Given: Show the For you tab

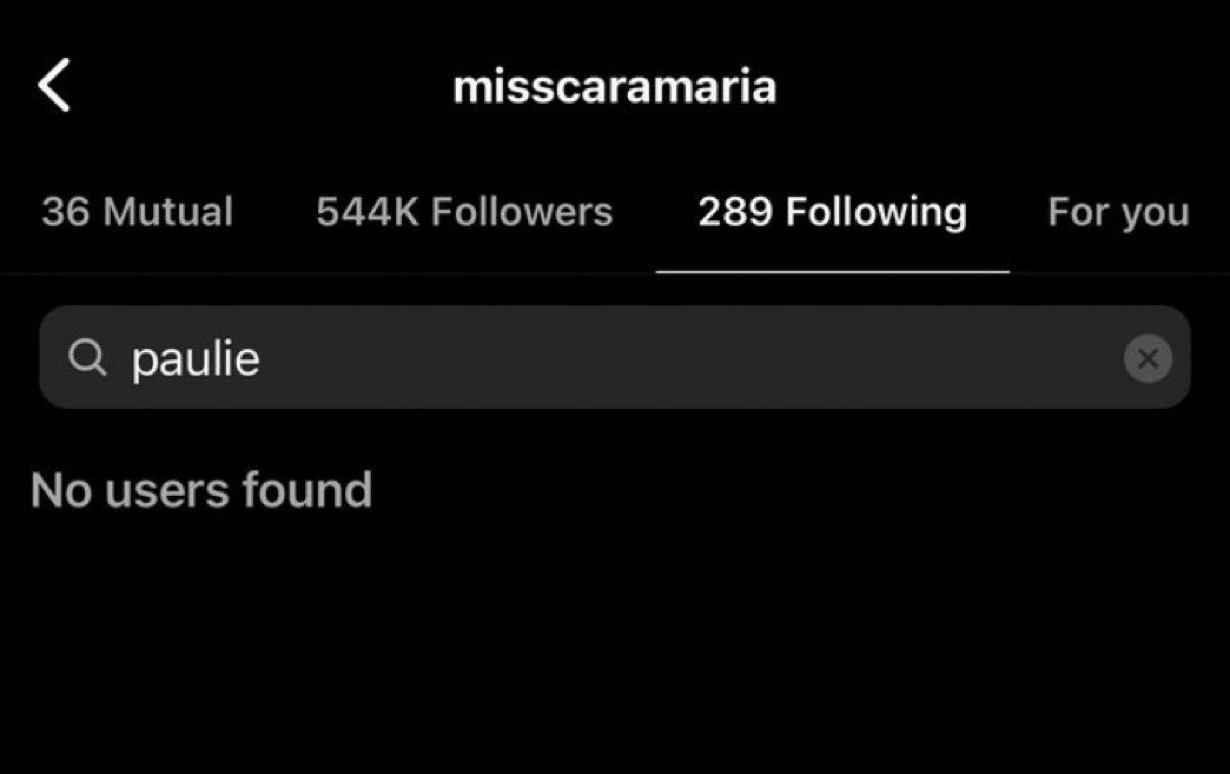Looking at the screenshot, I should click(1118, 213).
